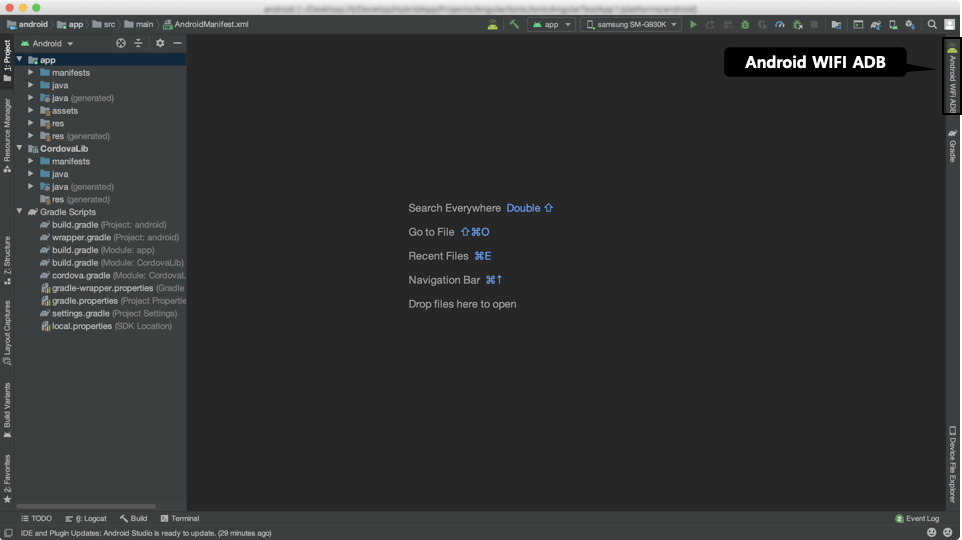Click the Search Everywhere magnifier icon

(932, 25)
